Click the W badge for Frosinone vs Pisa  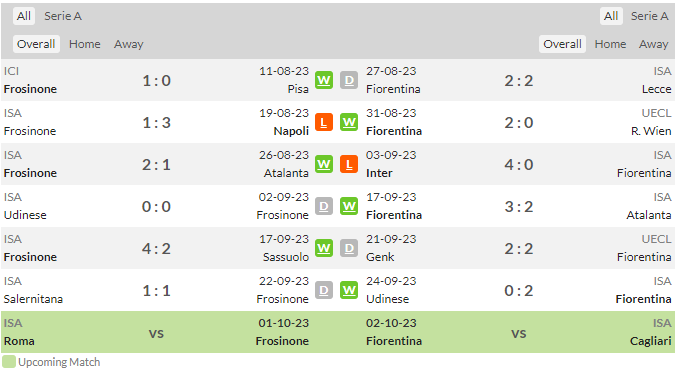click(324, 80)
